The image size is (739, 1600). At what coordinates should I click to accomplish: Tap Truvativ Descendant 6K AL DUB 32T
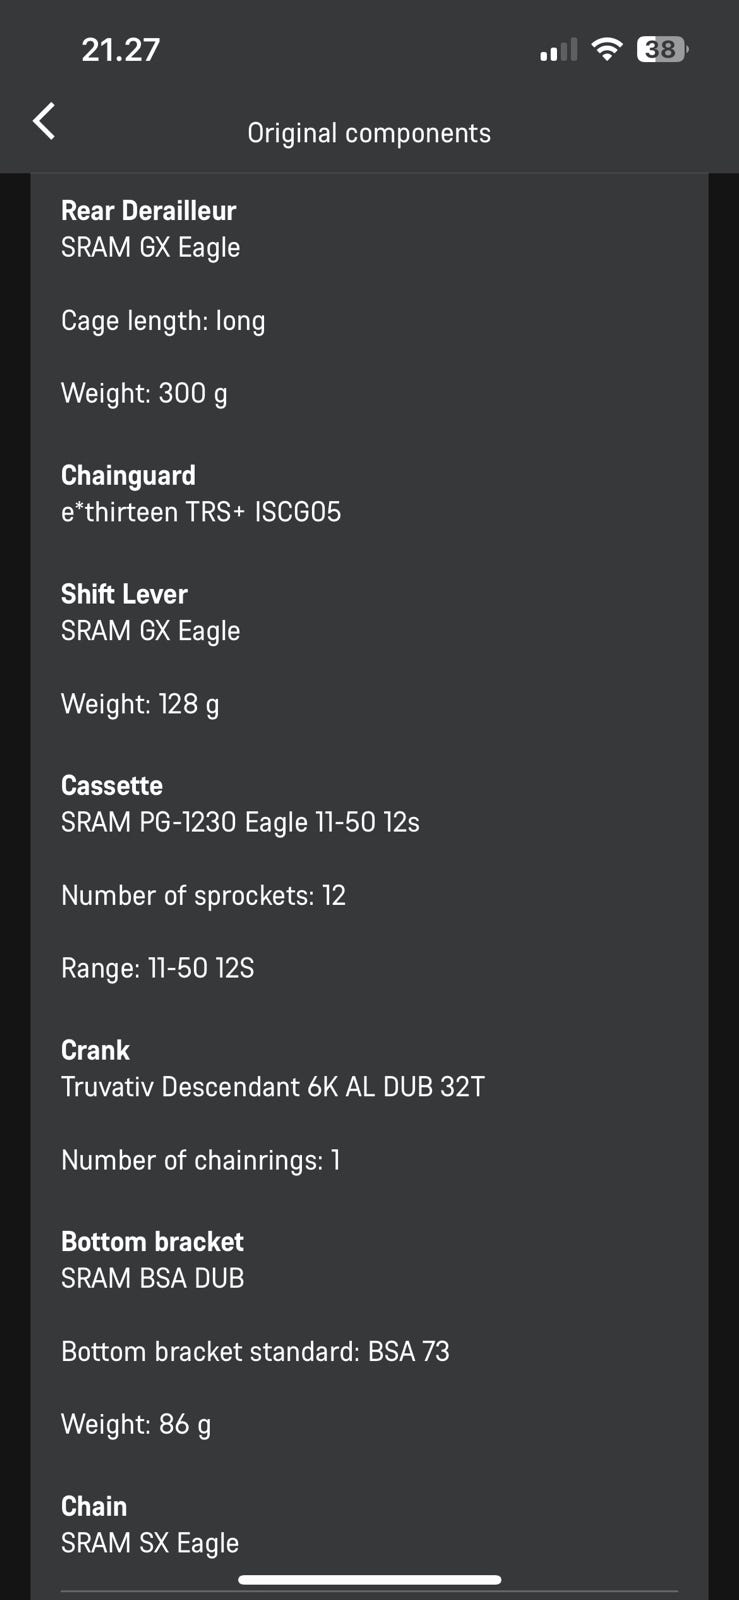click(x=273, y=1087)
